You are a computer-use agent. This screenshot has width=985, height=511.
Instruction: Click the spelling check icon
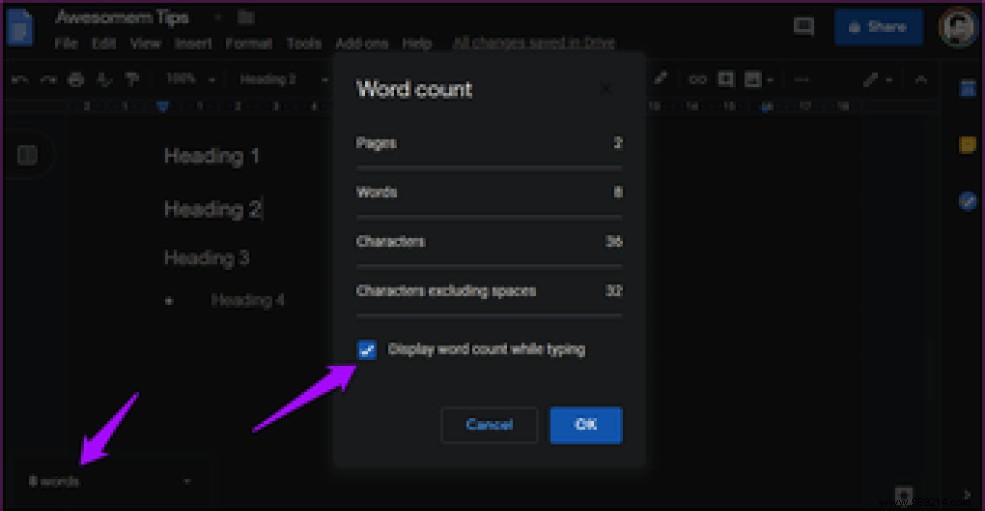pos(104,79)
